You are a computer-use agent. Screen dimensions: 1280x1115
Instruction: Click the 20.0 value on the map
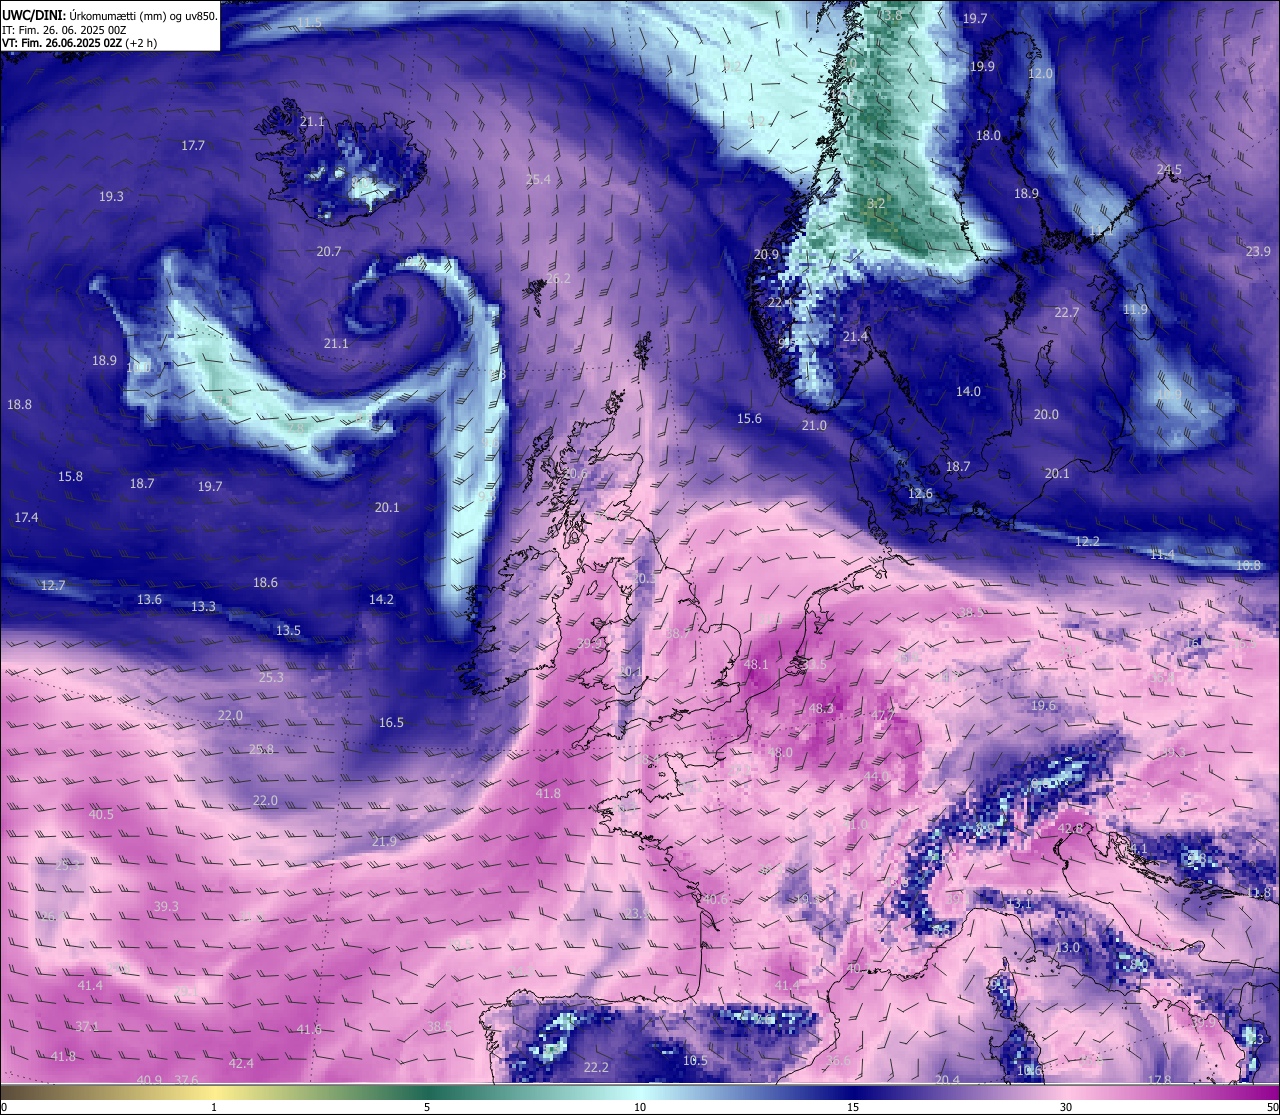point(1046,415)
